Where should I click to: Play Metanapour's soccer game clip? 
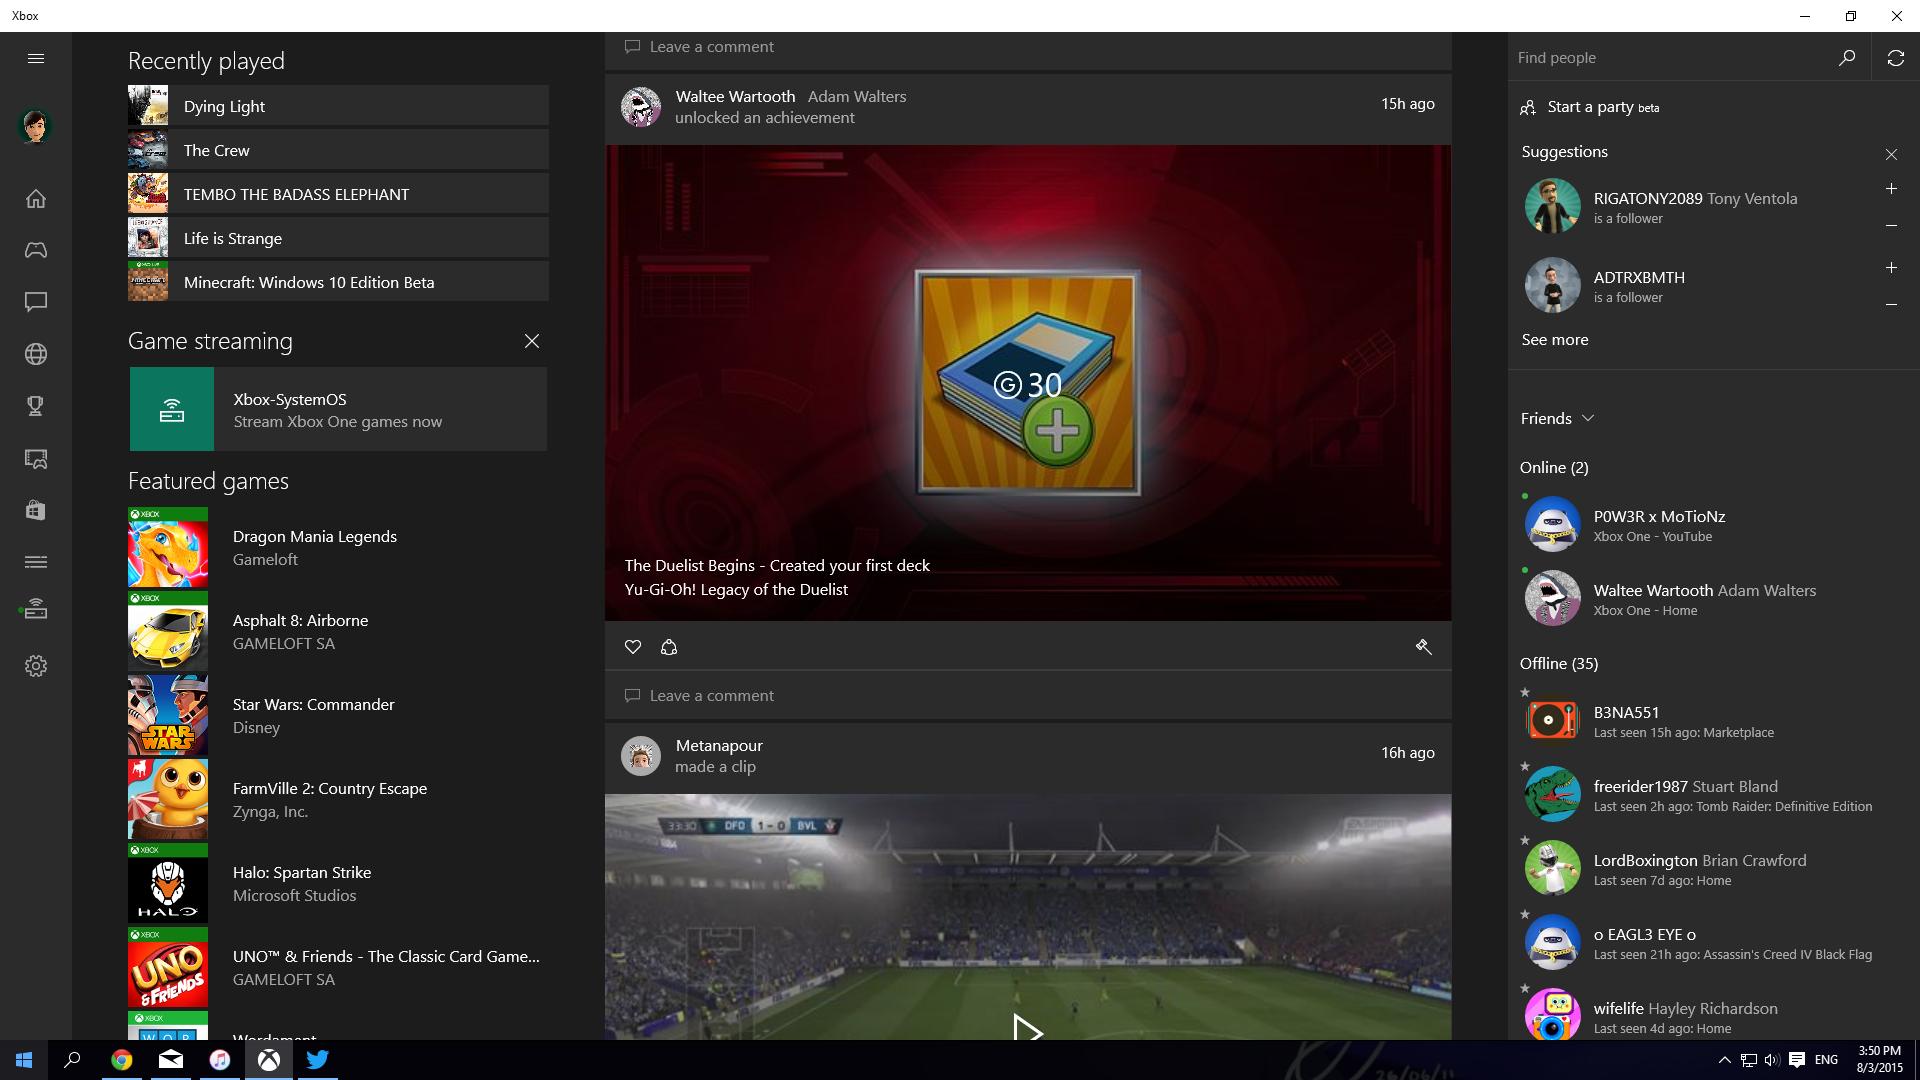point(1027,1028)
